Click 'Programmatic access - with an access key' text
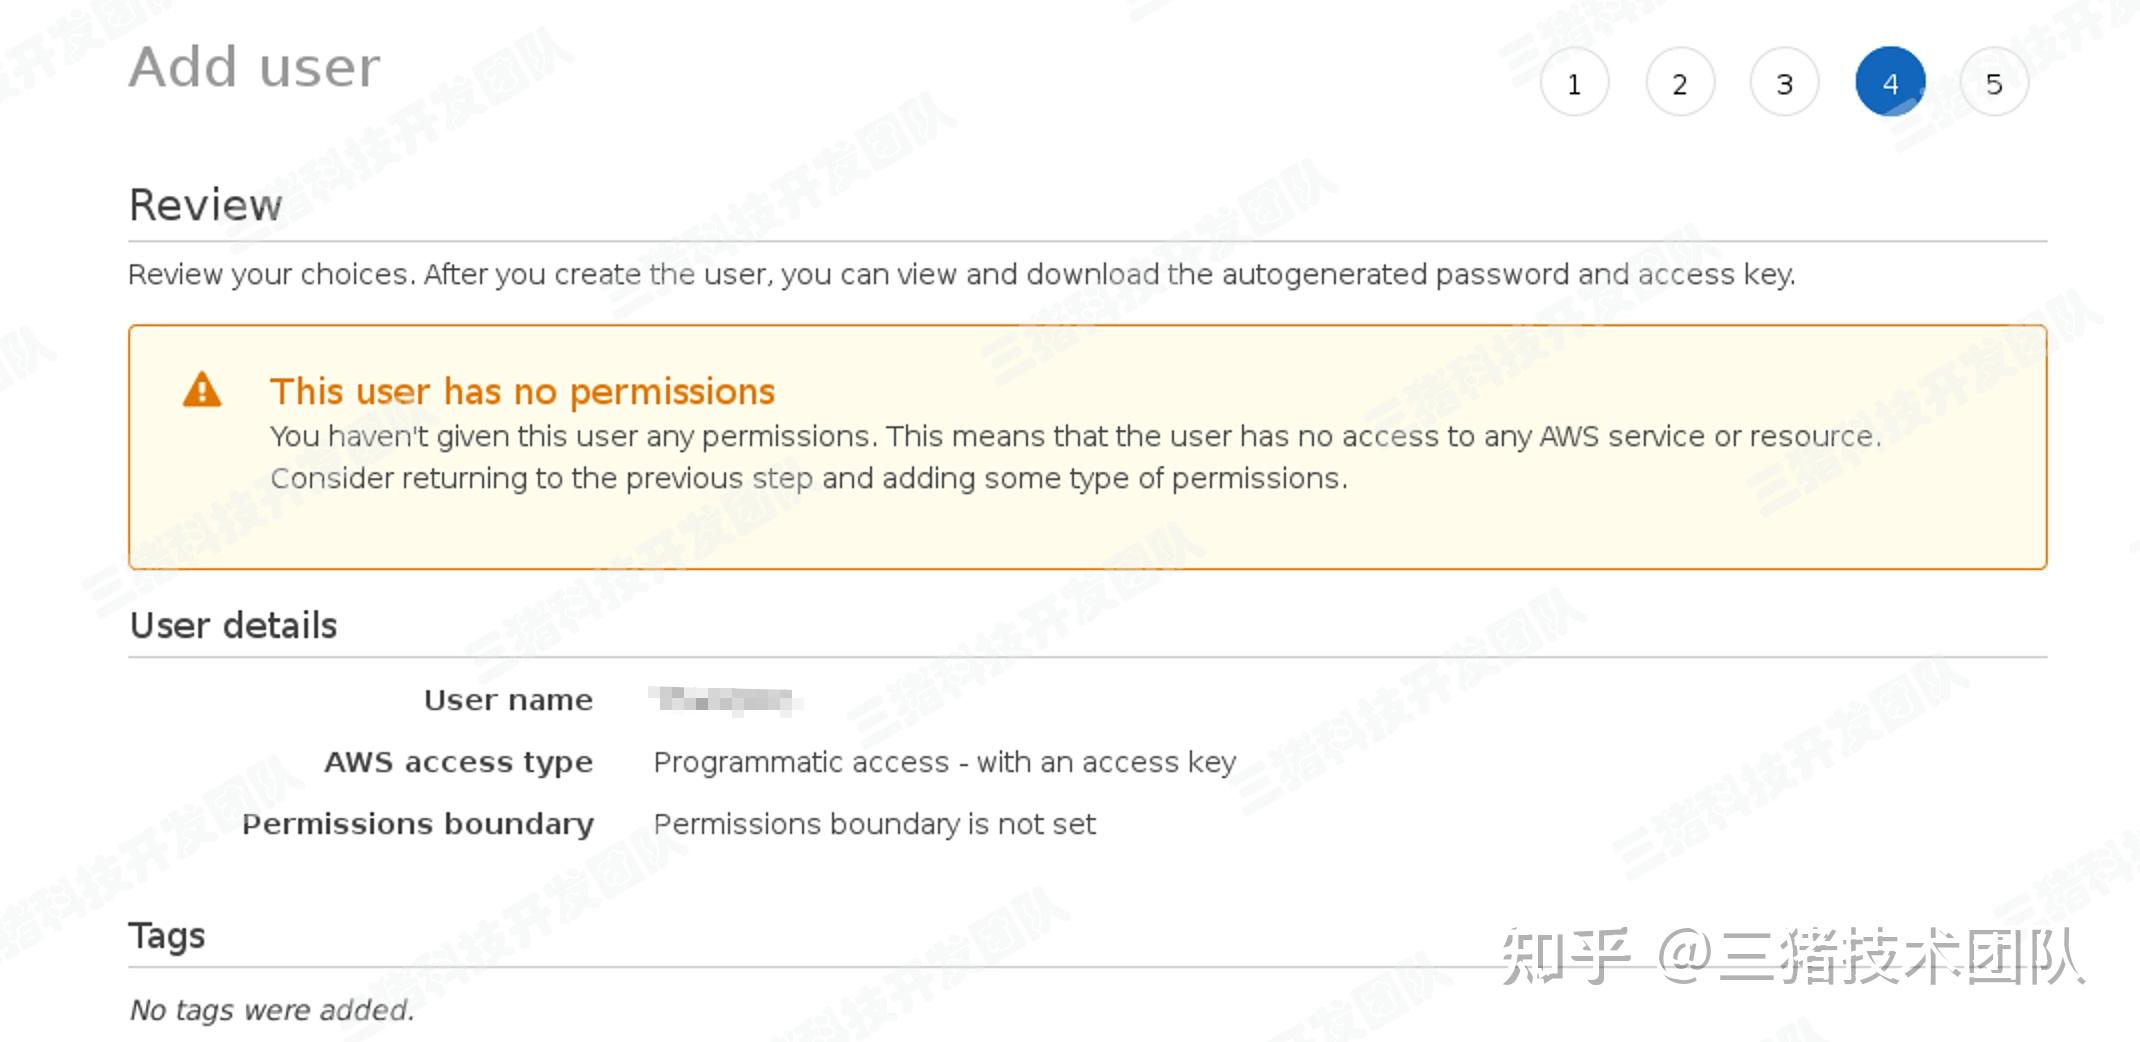This screenshot has height=1042, width=2140. (x=943, y=761)
